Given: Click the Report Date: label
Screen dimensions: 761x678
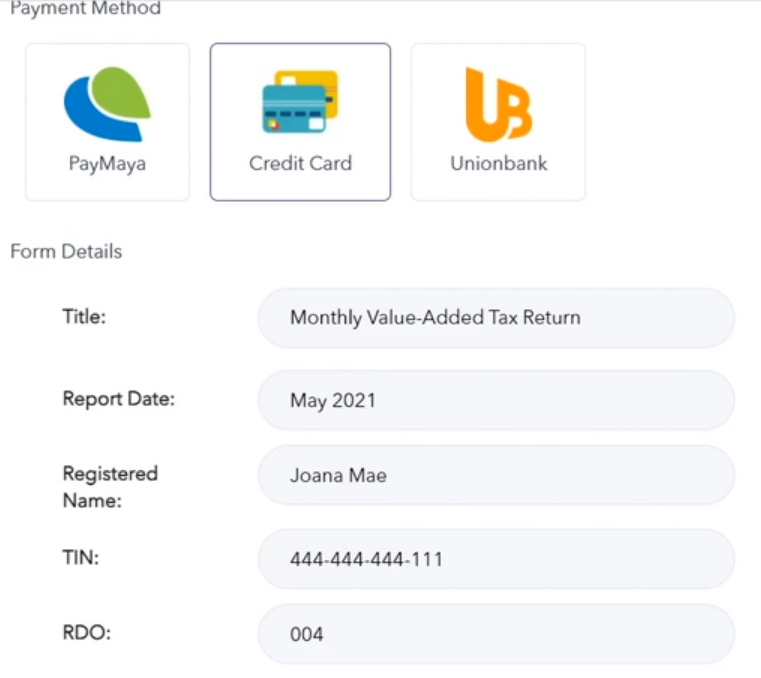Looking at the screenshot, I should (118, 398).
